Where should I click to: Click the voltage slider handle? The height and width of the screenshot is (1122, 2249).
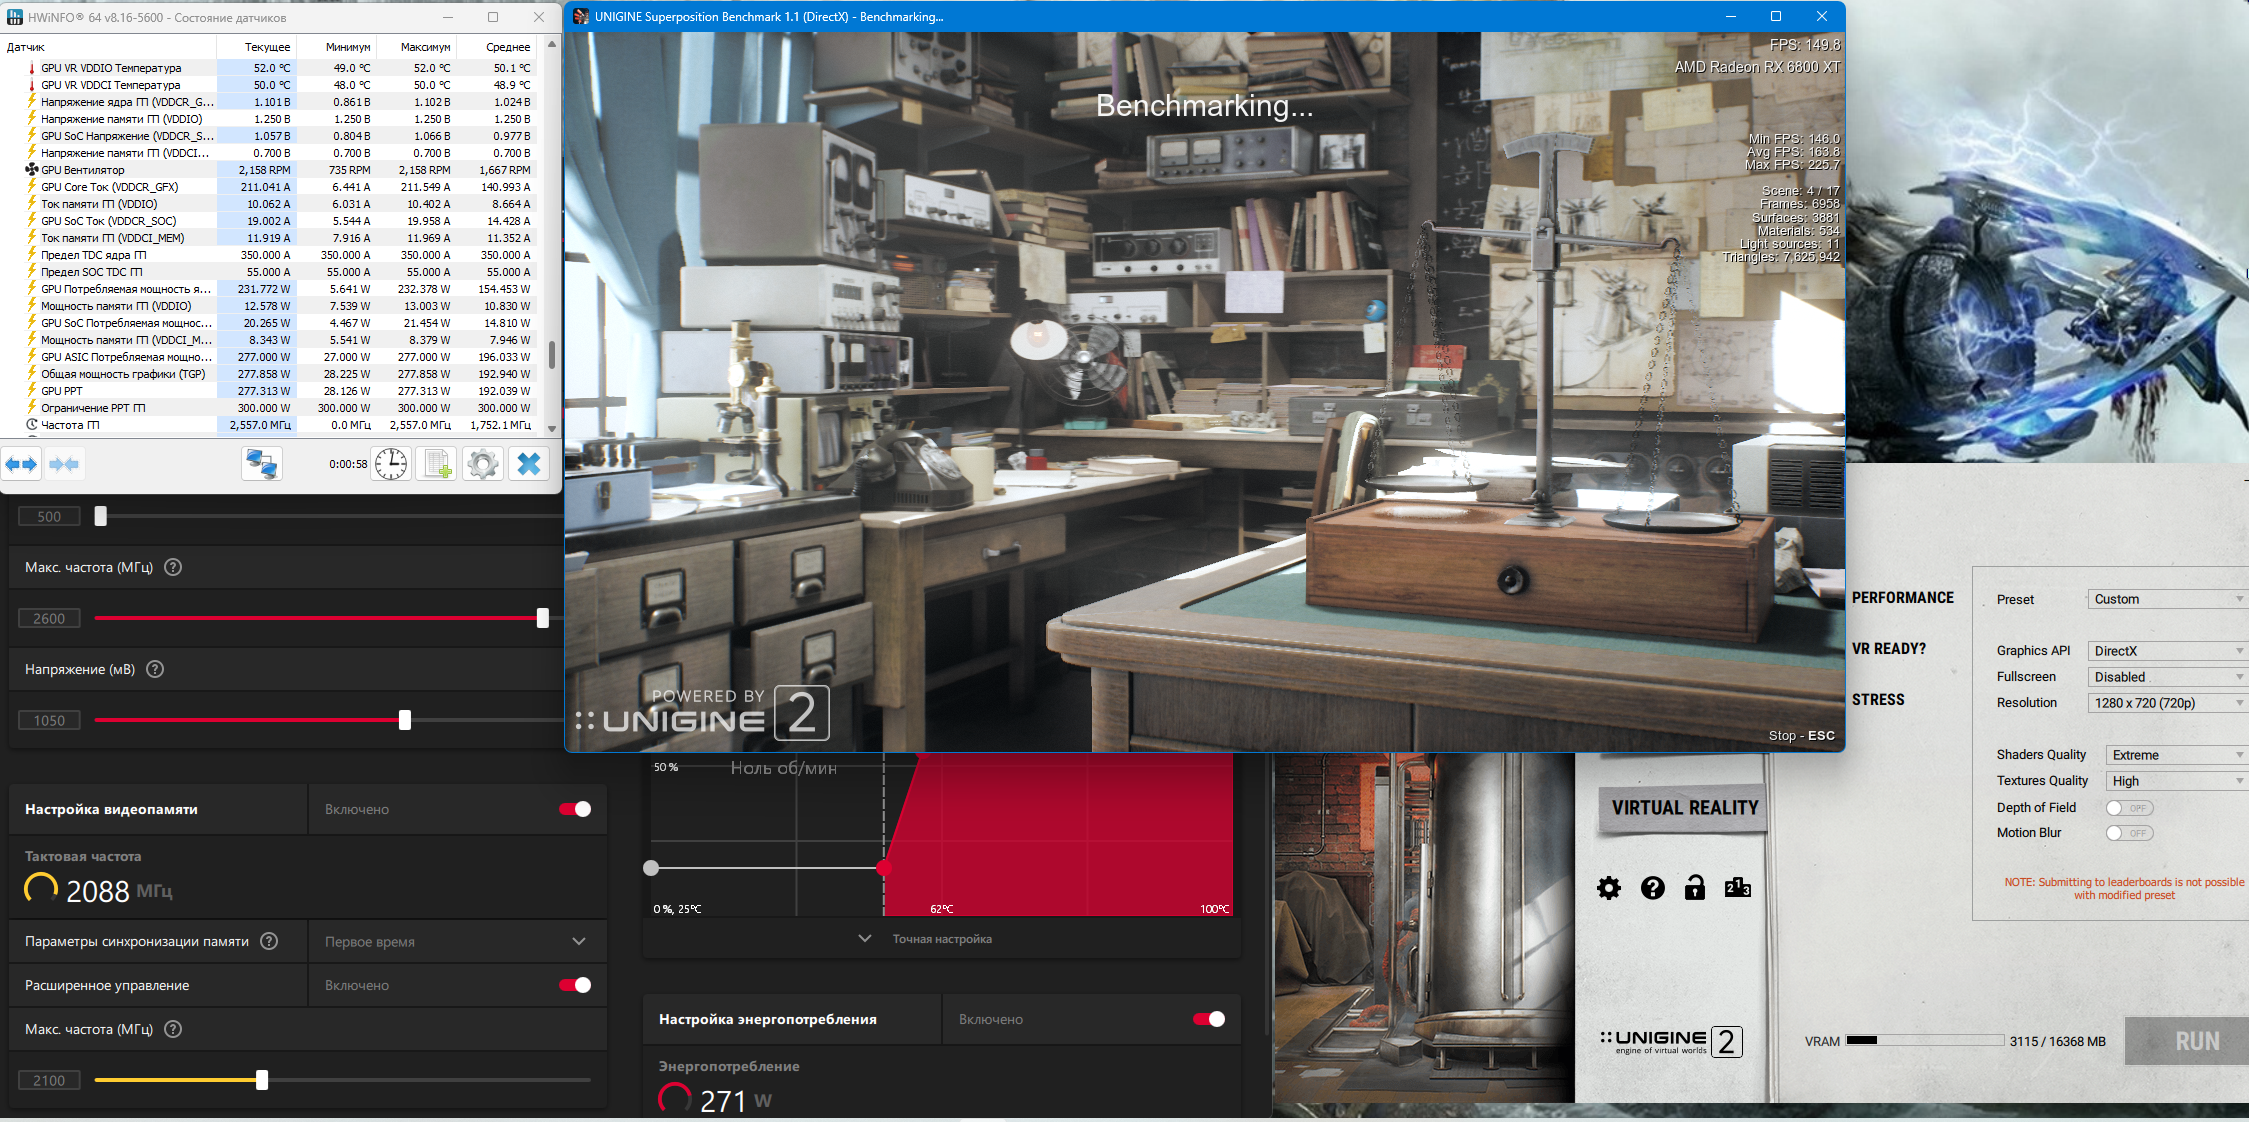click(x=405, y=720)
